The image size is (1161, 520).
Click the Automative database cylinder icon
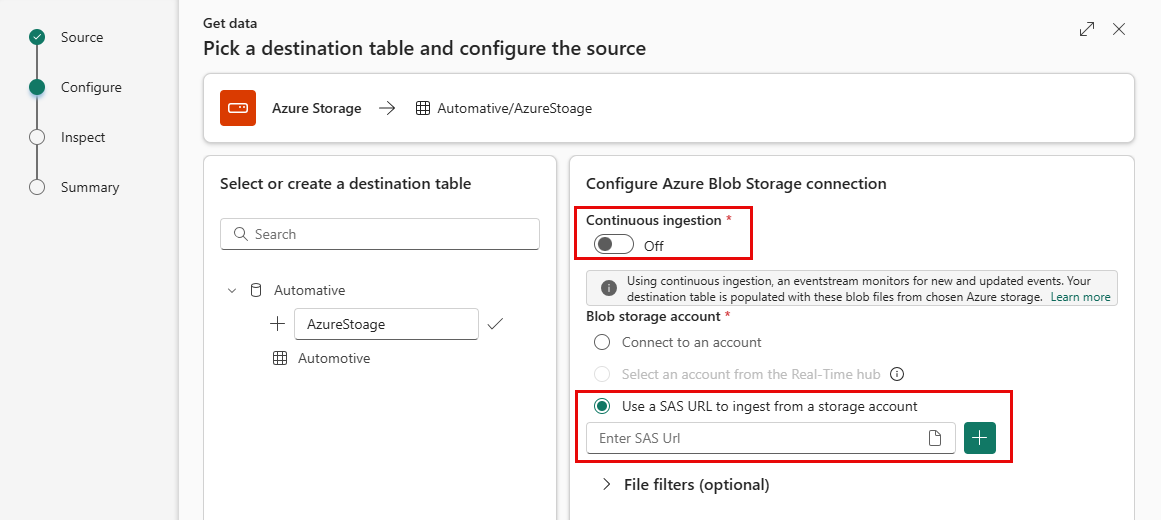[256, 290]
